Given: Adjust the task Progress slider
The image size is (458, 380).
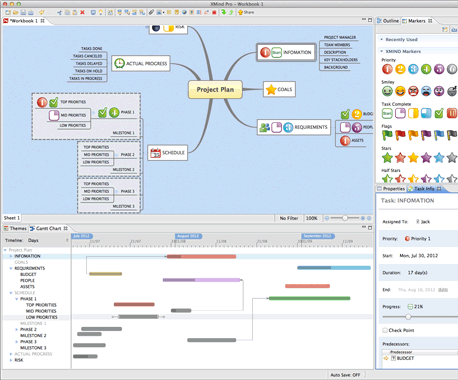Looking at the screenshot, I should 408,317.
